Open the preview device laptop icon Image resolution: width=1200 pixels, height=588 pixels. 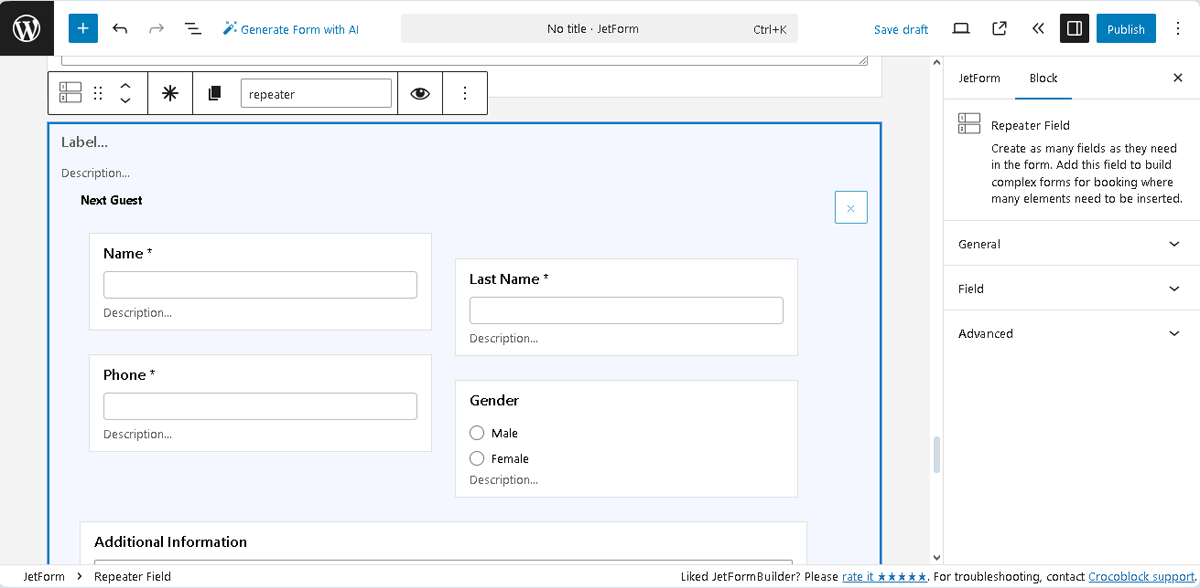click(961, 29)
